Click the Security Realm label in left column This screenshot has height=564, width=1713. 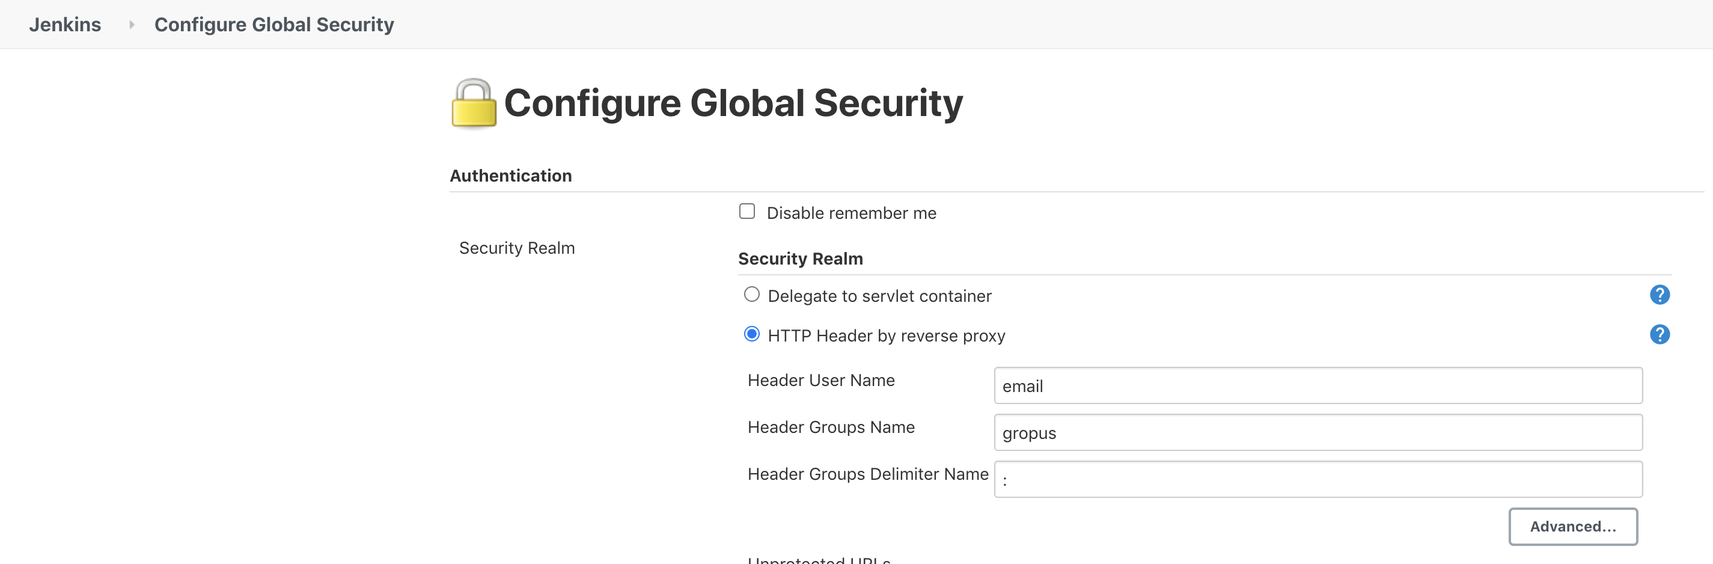click(517, 248)
